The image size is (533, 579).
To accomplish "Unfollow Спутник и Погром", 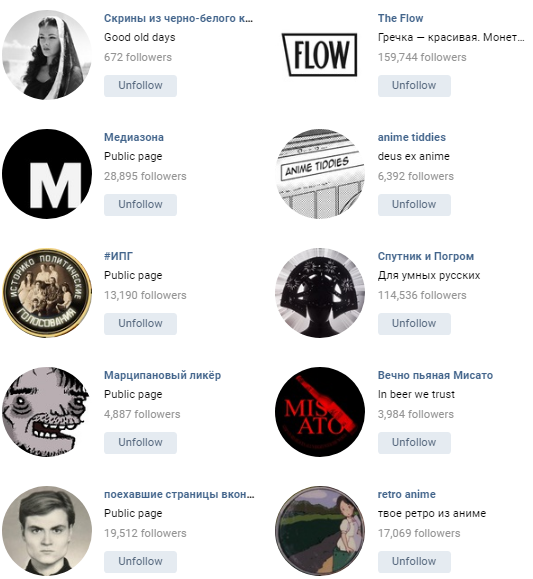I will tap(414, 323).
